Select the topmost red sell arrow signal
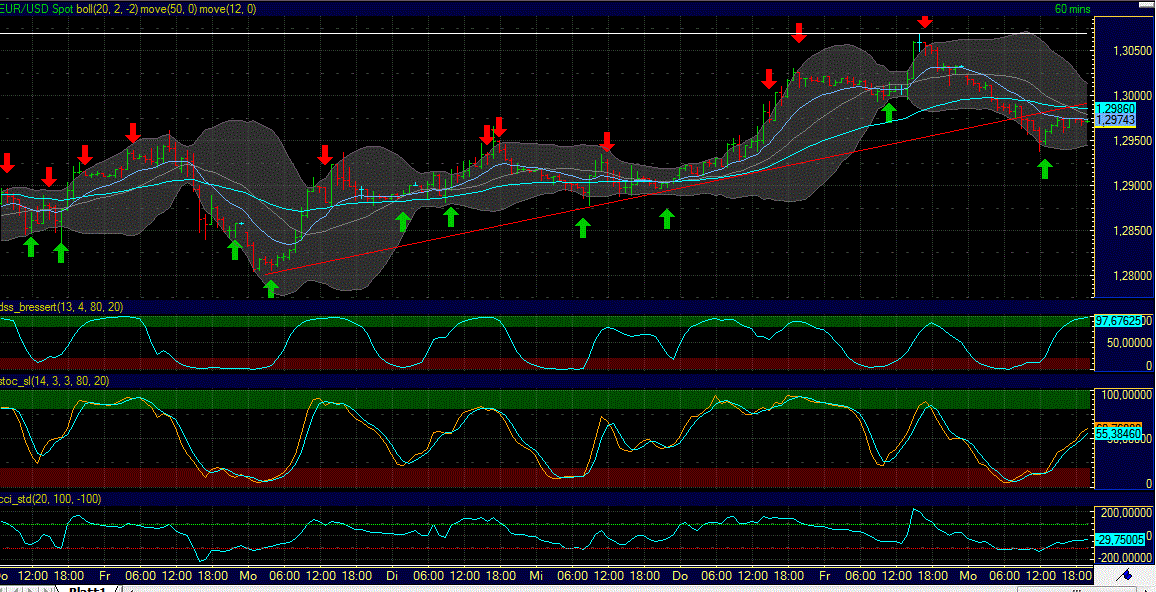The width and height of the screenshot is (1156, 592). (x=924, y=21)
